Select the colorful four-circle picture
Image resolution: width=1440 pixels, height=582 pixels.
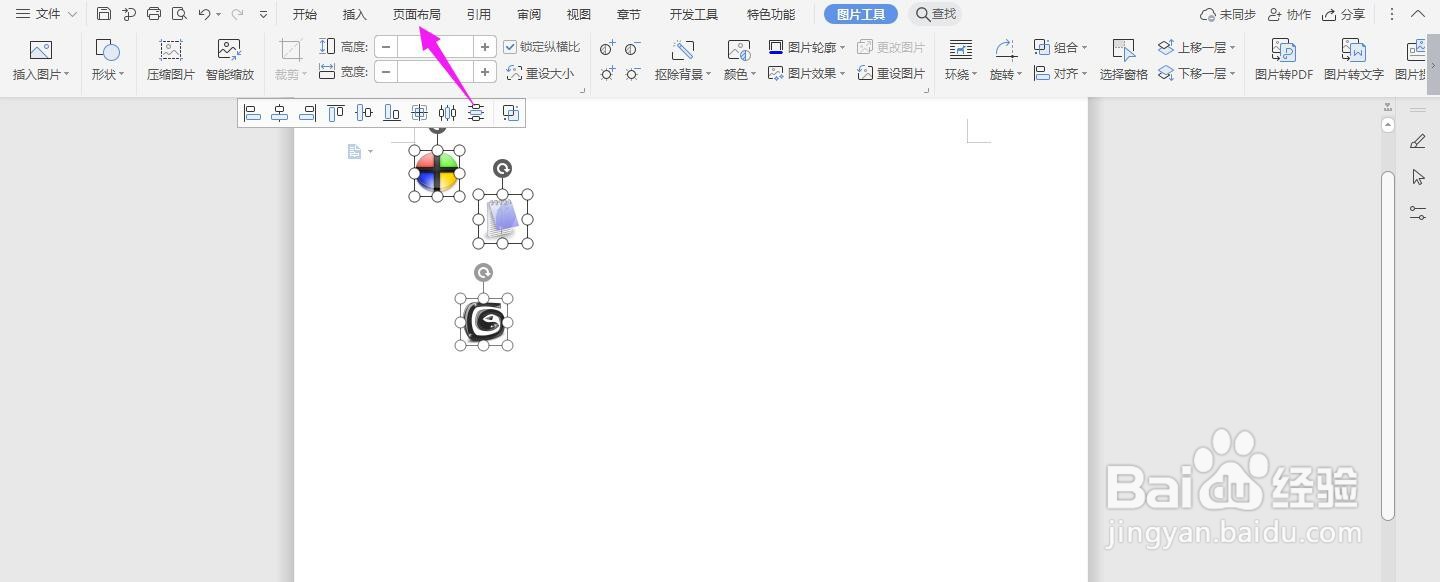click(437, 174)
